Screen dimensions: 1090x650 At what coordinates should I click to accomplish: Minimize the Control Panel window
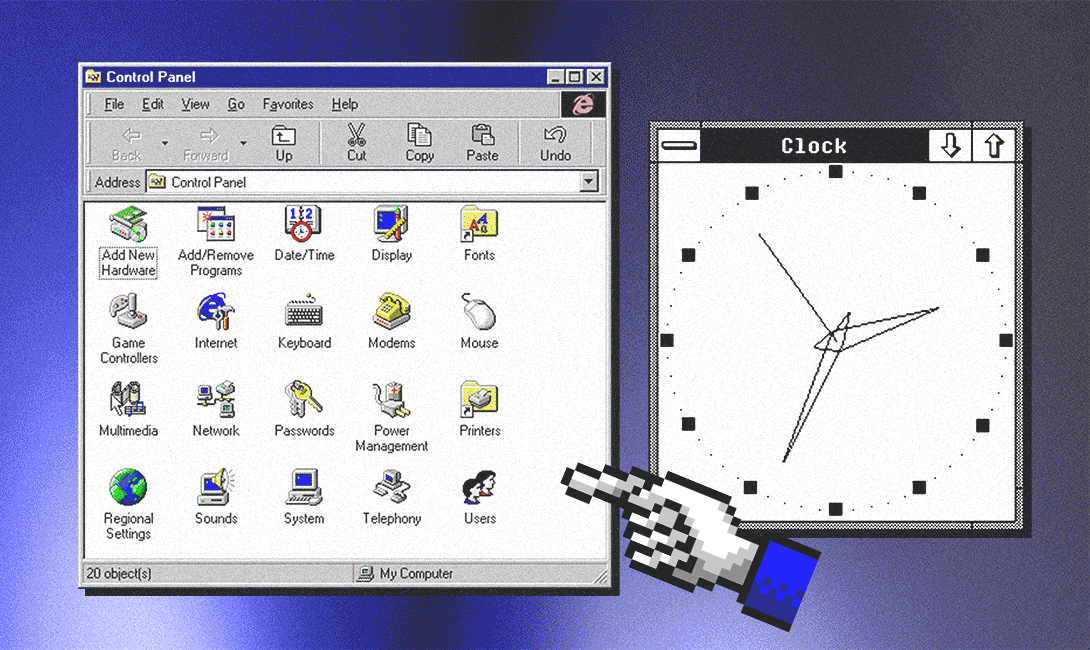pyautogui.click(x=555, y=76)
